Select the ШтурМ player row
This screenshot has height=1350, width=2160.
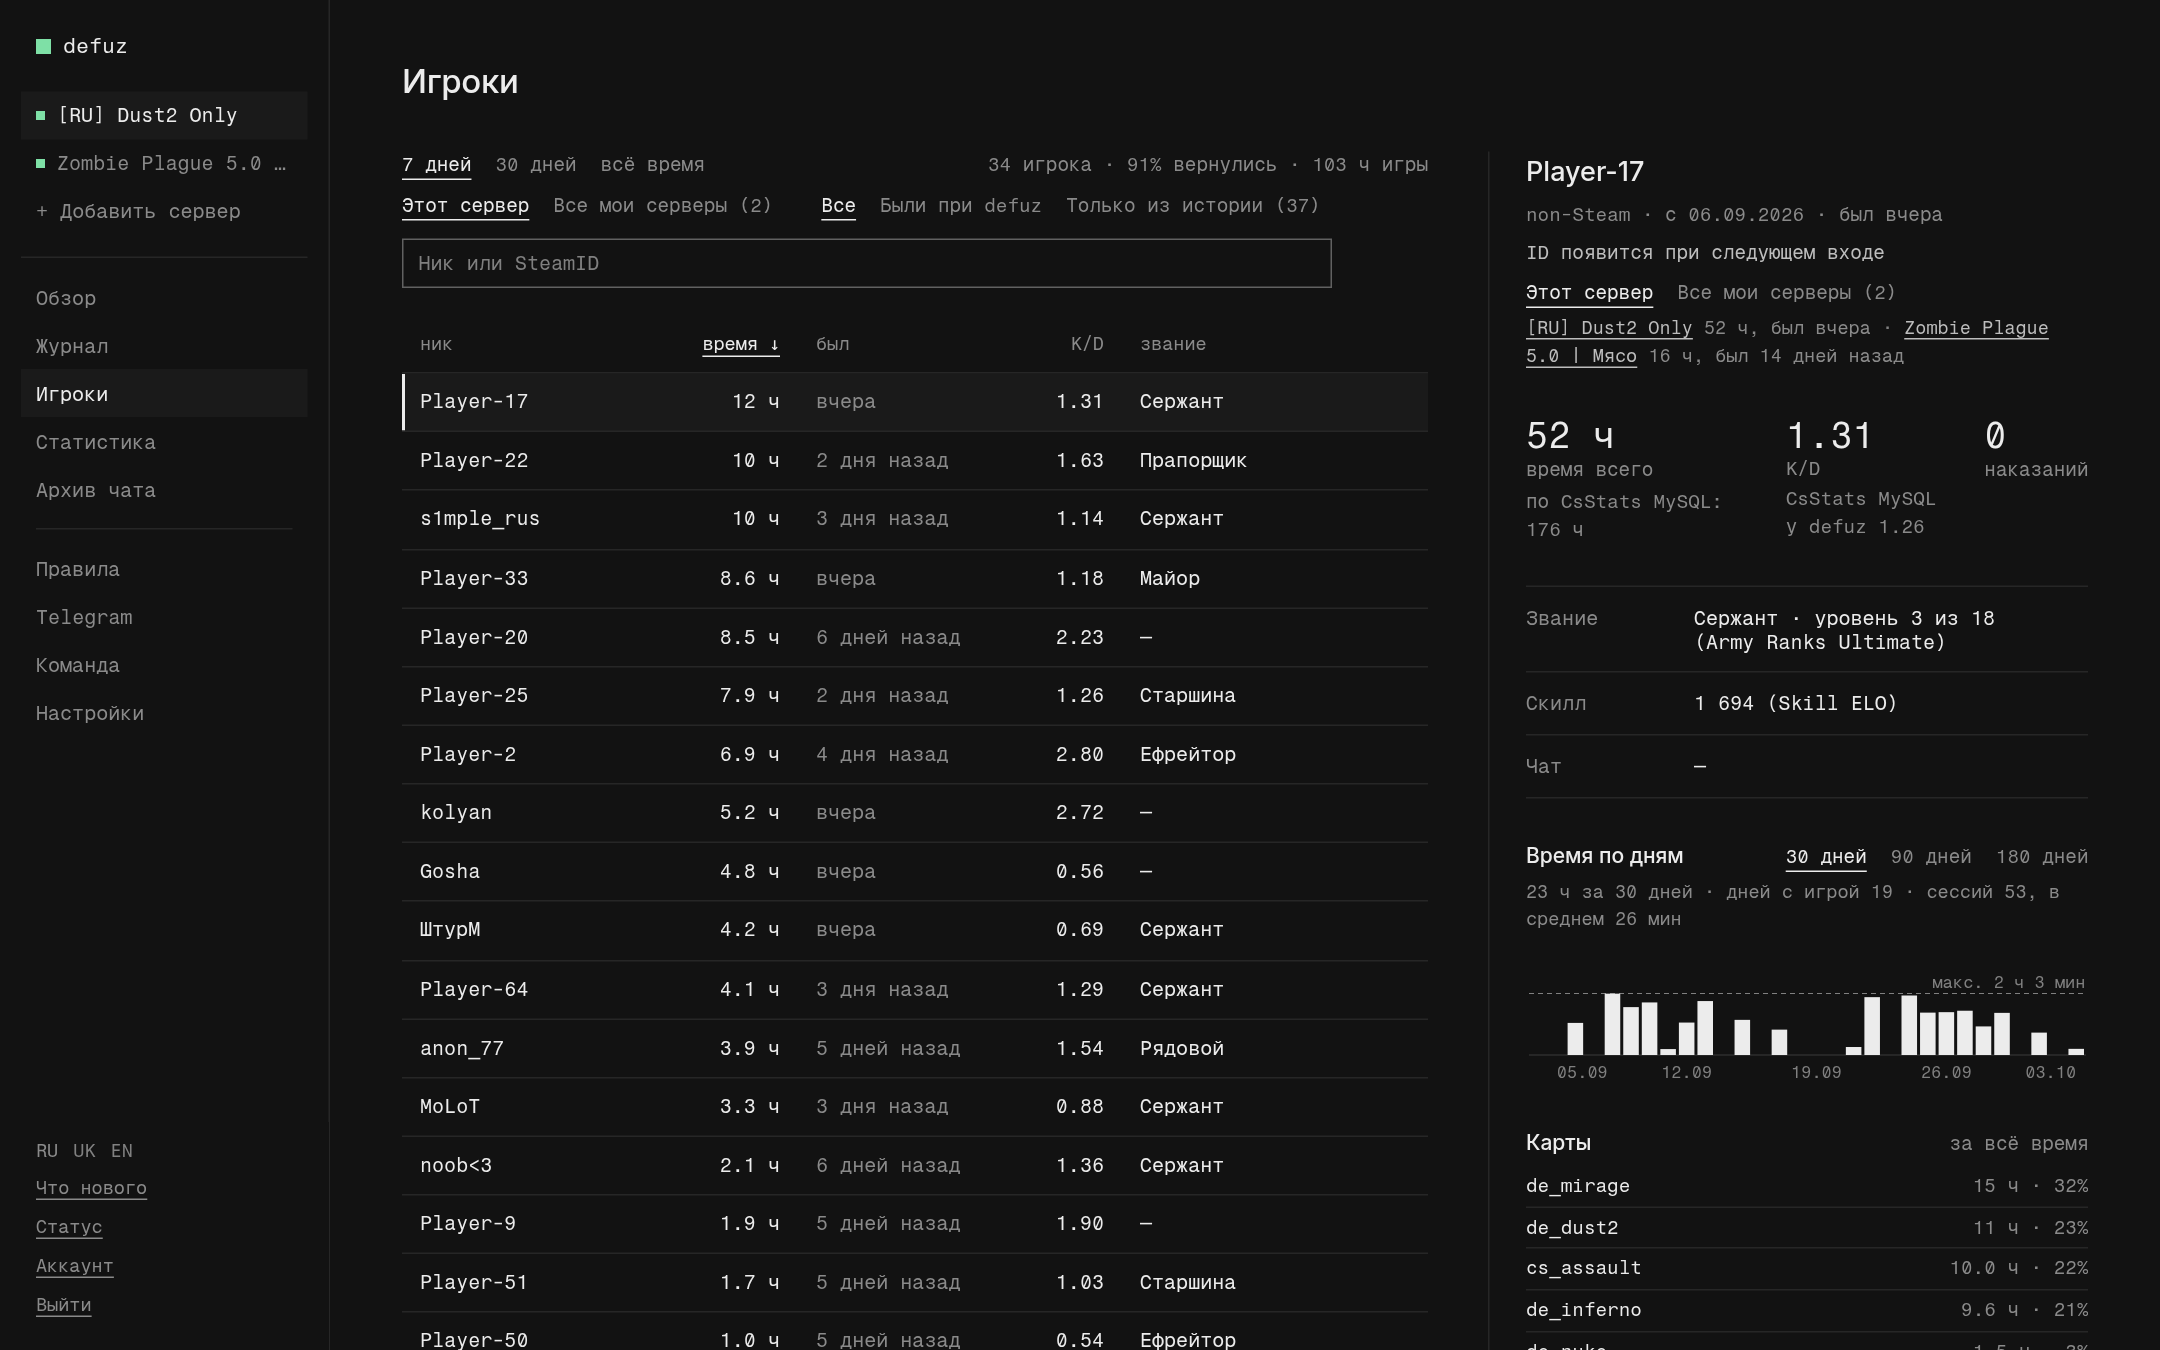[x=914, y=930]
